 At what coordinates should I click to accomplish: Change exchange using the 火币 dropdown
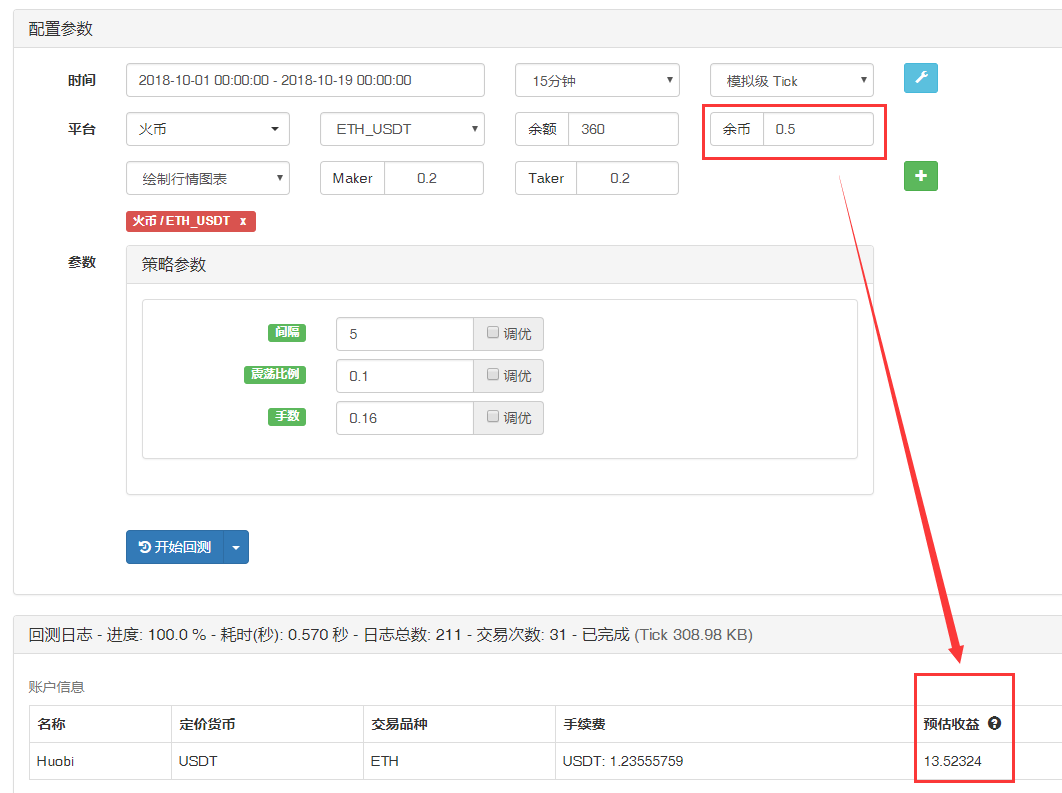click(x=207, y=129)
